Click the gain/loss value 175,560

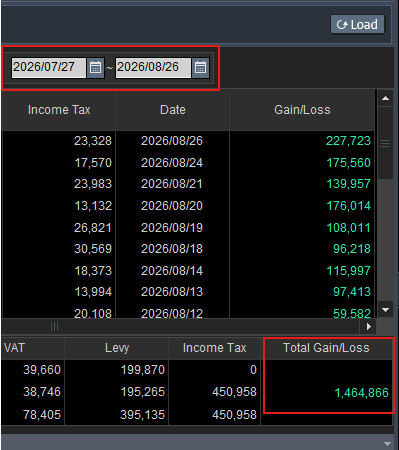pos(348,163)
